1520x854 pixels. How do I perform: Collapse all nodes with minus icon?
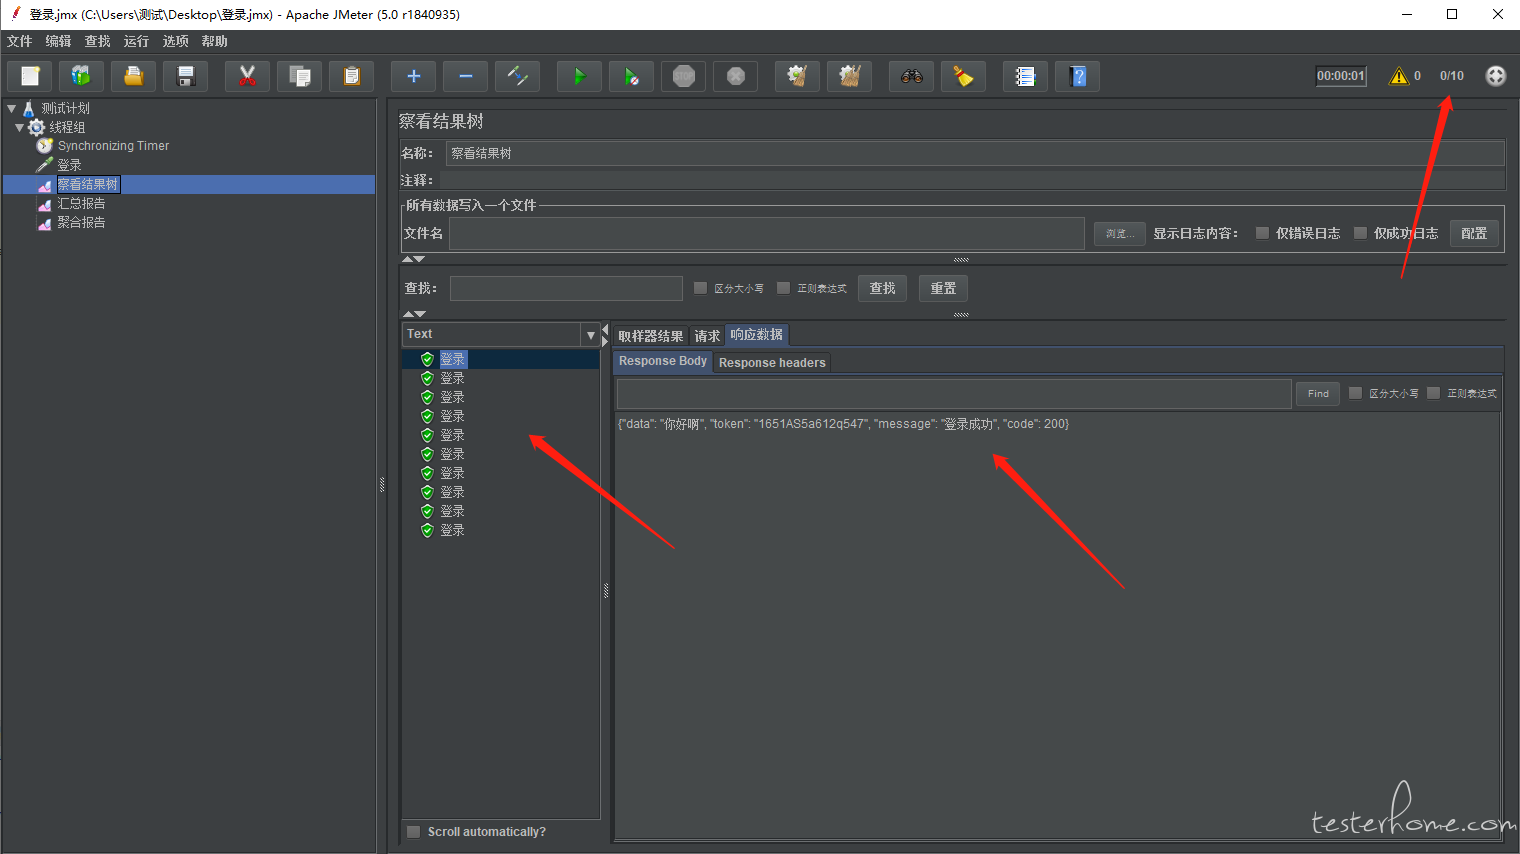pos(465,76)
